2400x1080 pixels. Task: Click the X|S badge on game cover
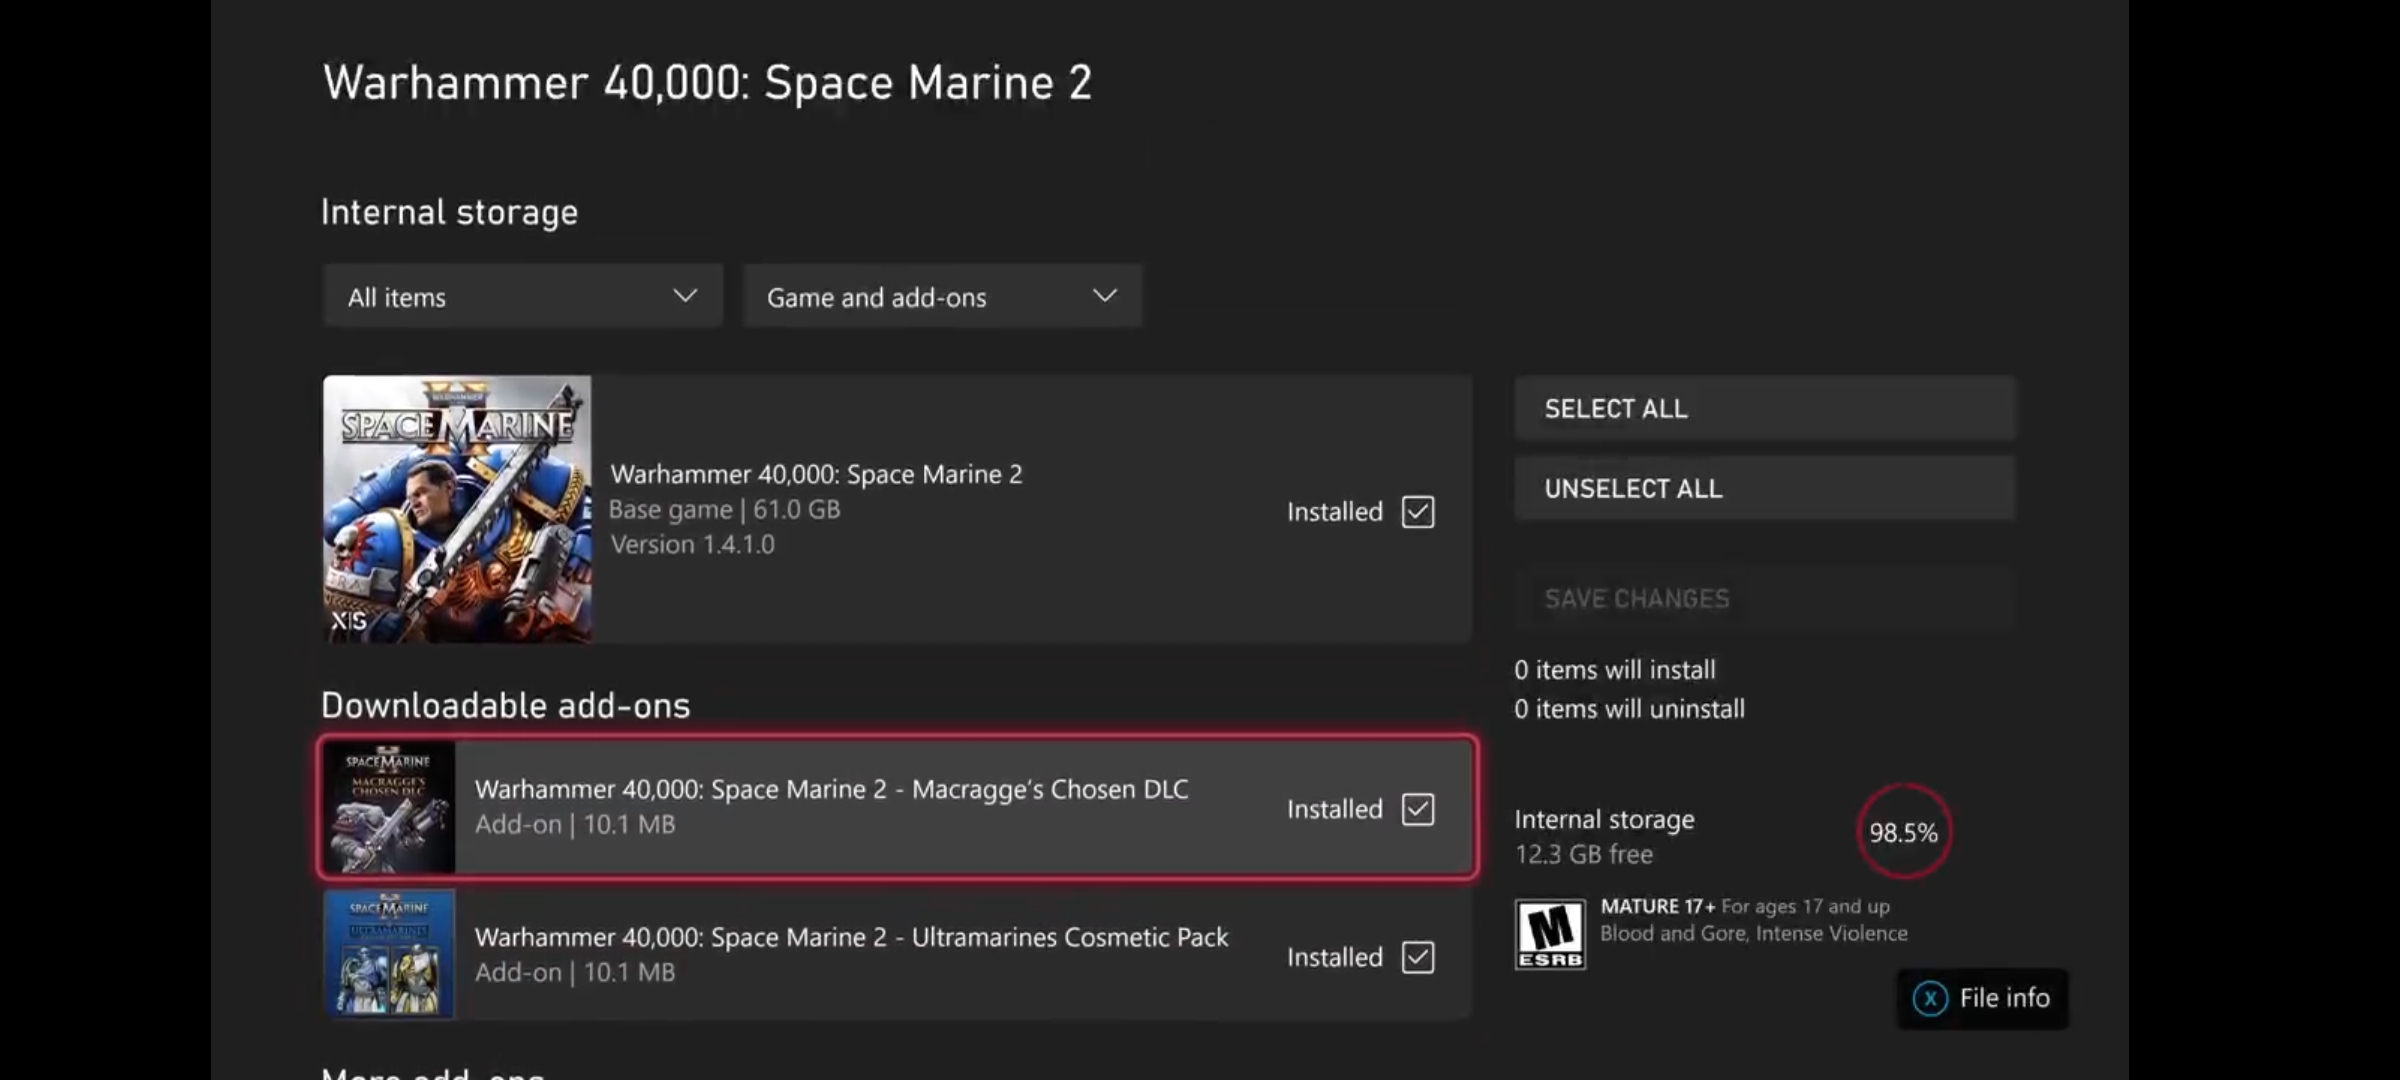point(349,621)
